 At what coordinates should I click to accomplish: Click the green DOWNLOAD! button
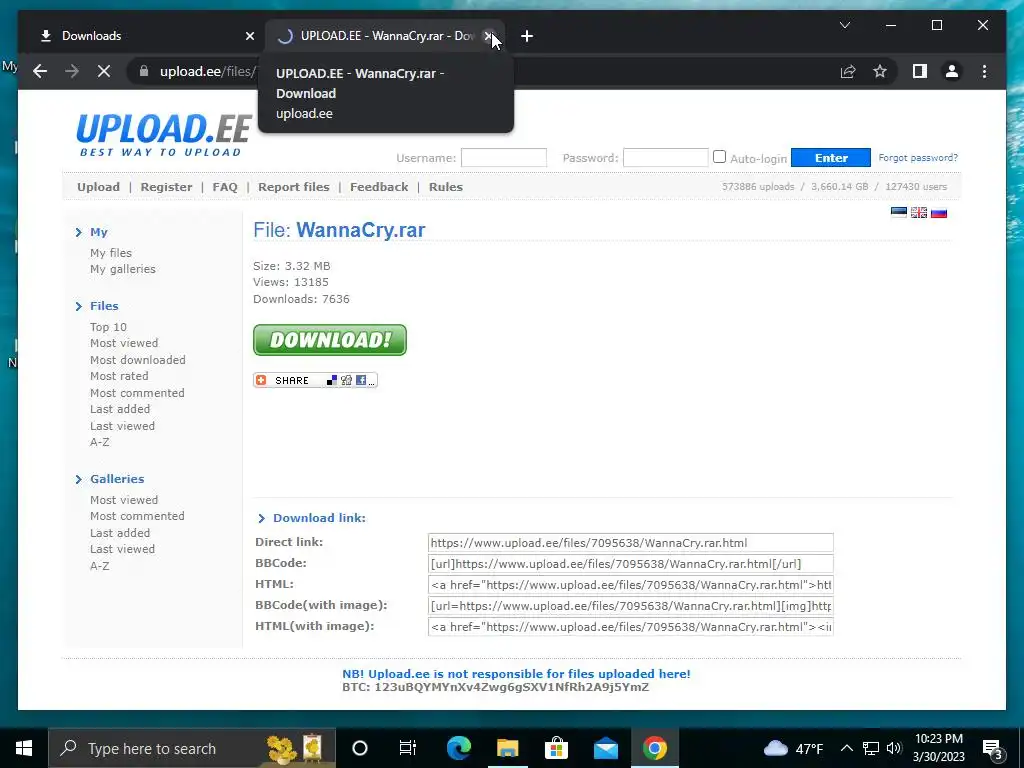330,340
